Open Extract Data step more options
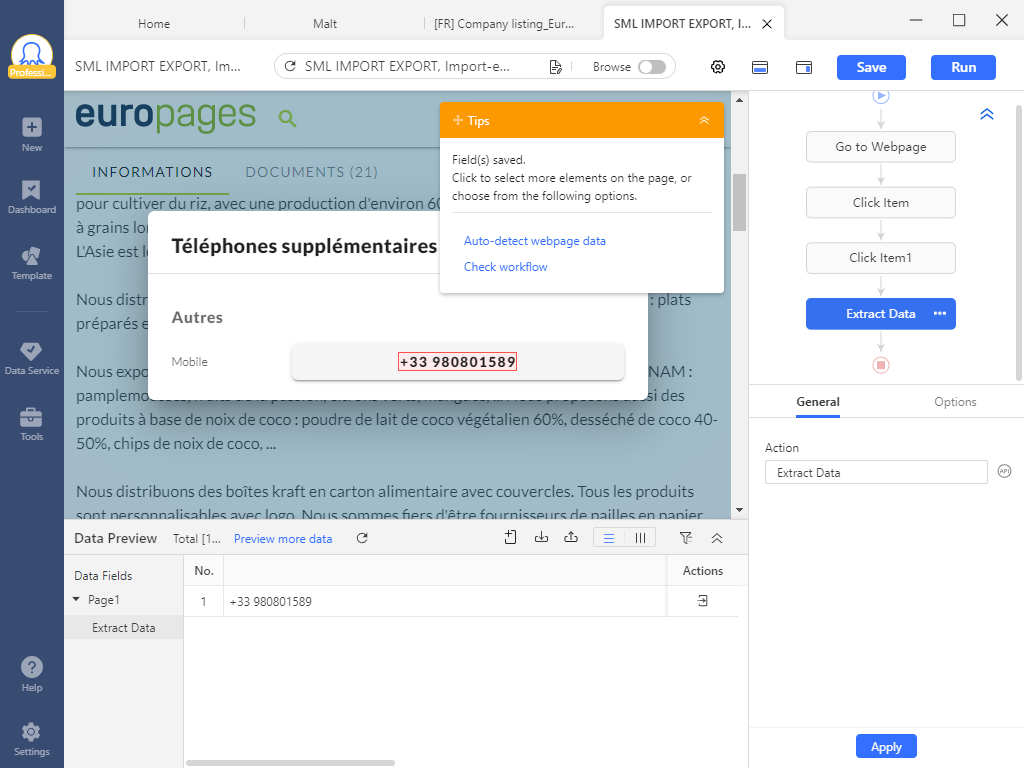 pos(940,313)
